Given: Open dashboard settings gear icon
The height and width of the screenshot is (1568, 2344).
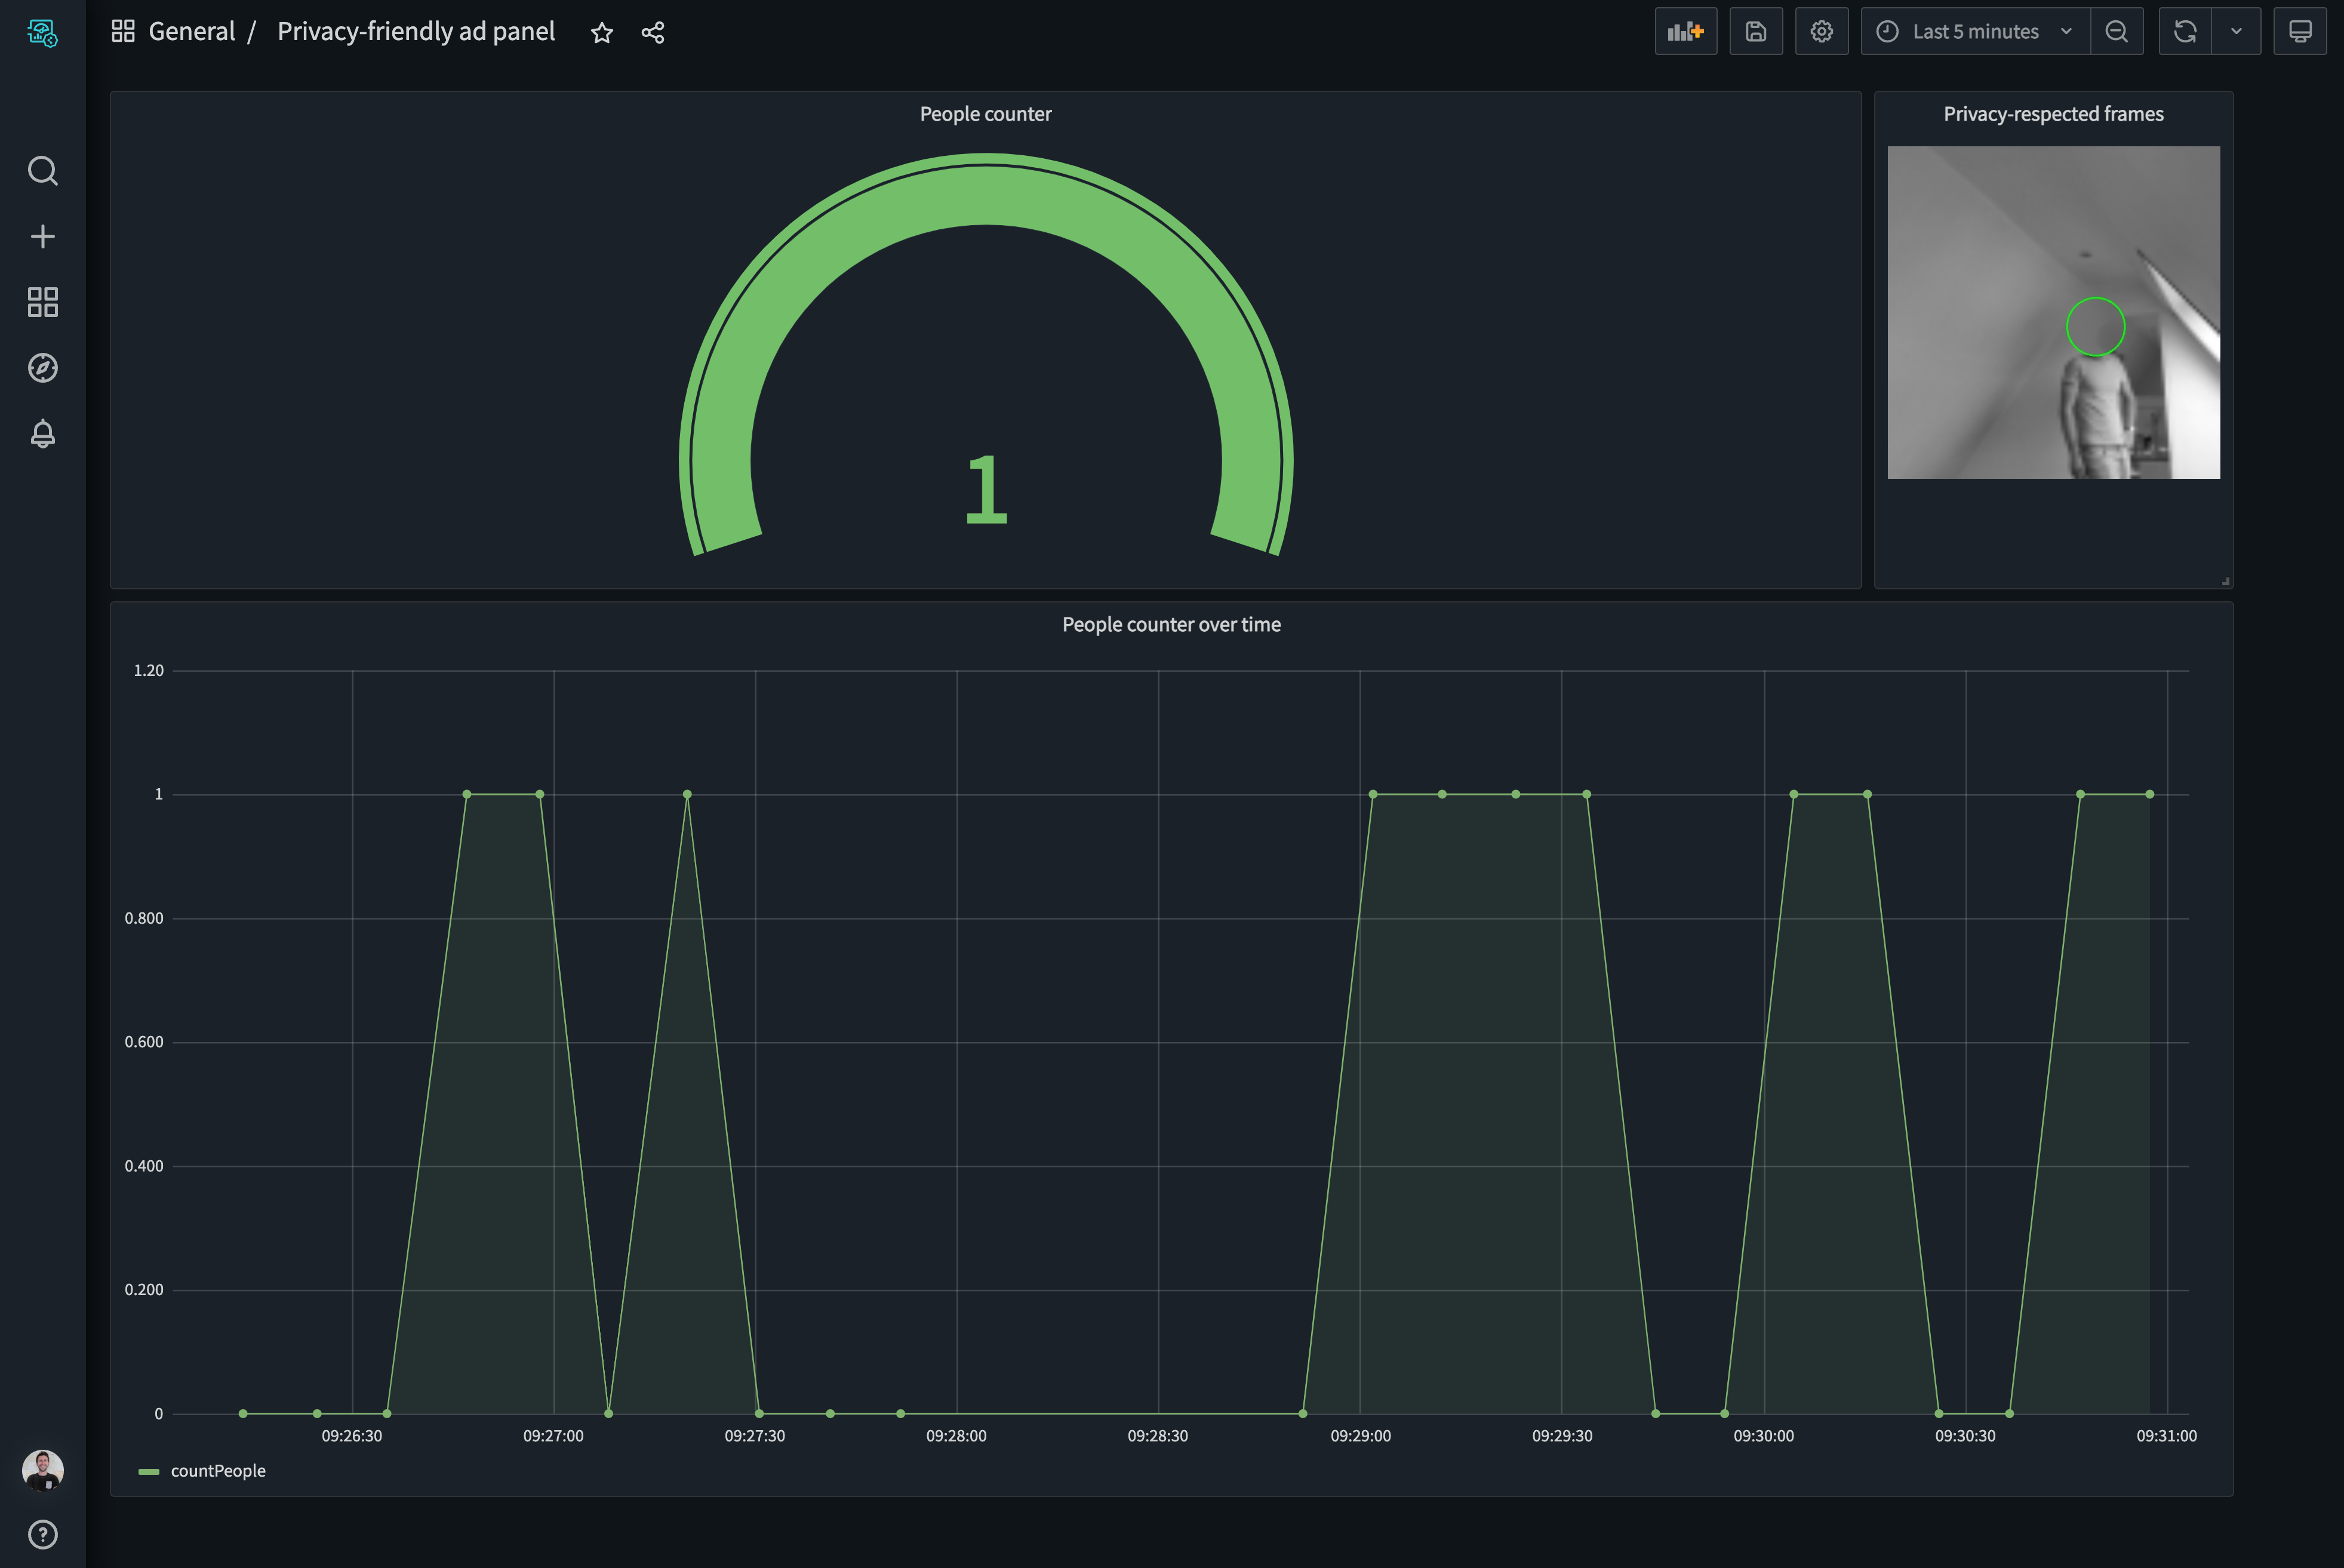Looking at the screenshot, I should point(1821,32).
